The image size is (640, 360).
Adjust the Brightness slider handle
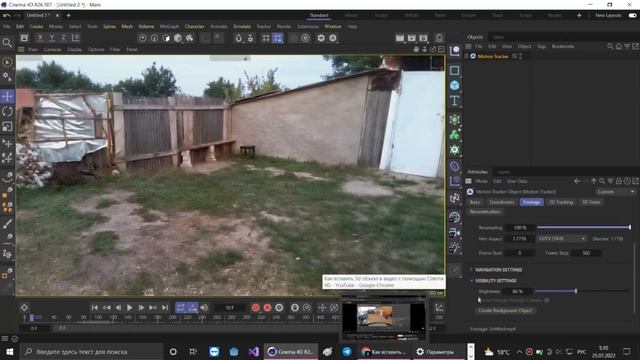coord(576,291)
